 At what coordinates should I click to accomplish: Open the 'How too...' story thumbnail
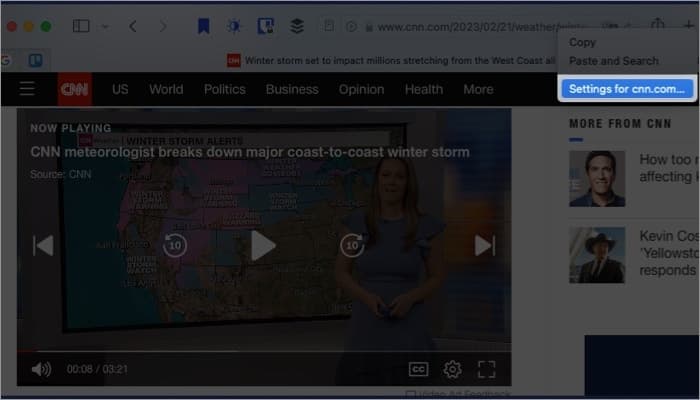[x=597, y=179]
